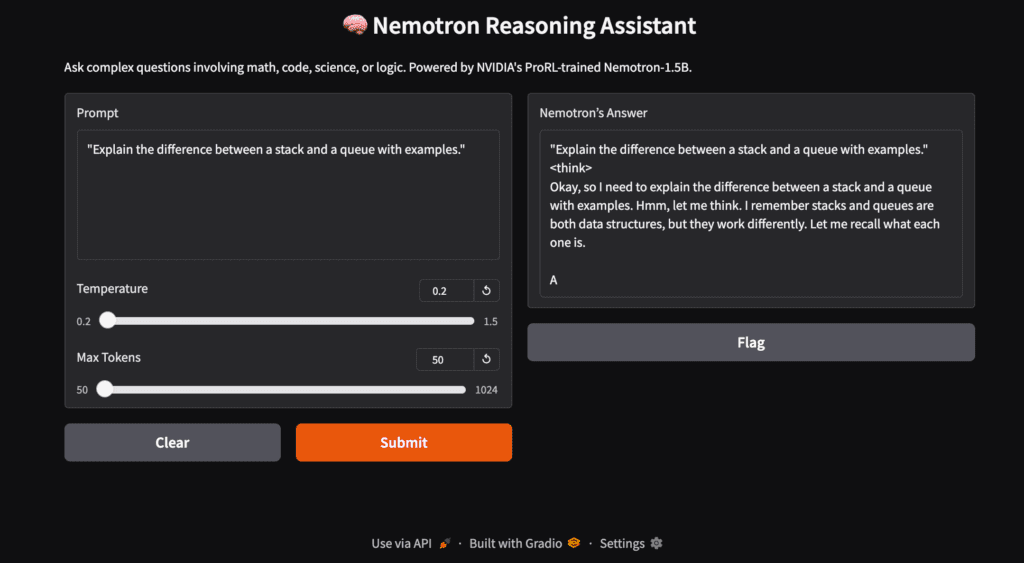Image resolution: width=1024 pixels, height=563 pixels.
Task: Click the Nemotron's Answer label
Action: click(x=593, y=113)
